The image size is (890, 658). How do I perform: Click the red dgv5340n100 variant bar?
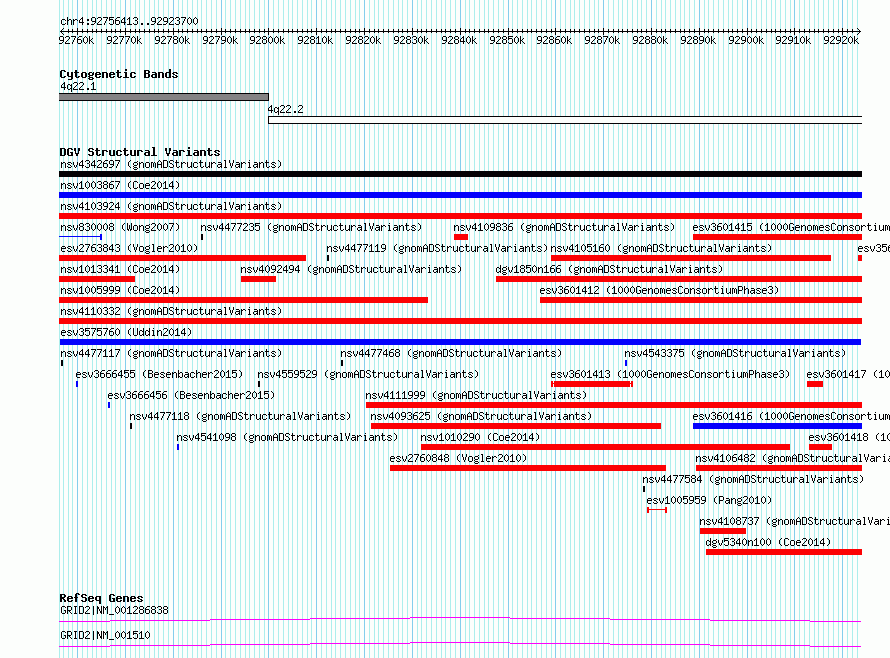click(783, 552)
